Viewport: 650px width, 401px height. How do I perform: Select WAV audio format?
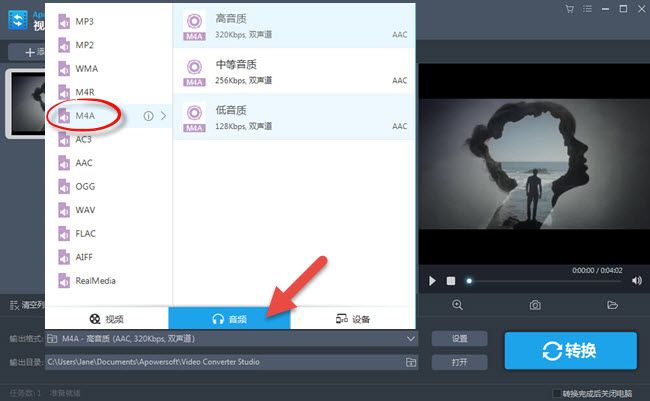[x=109, y=210]
